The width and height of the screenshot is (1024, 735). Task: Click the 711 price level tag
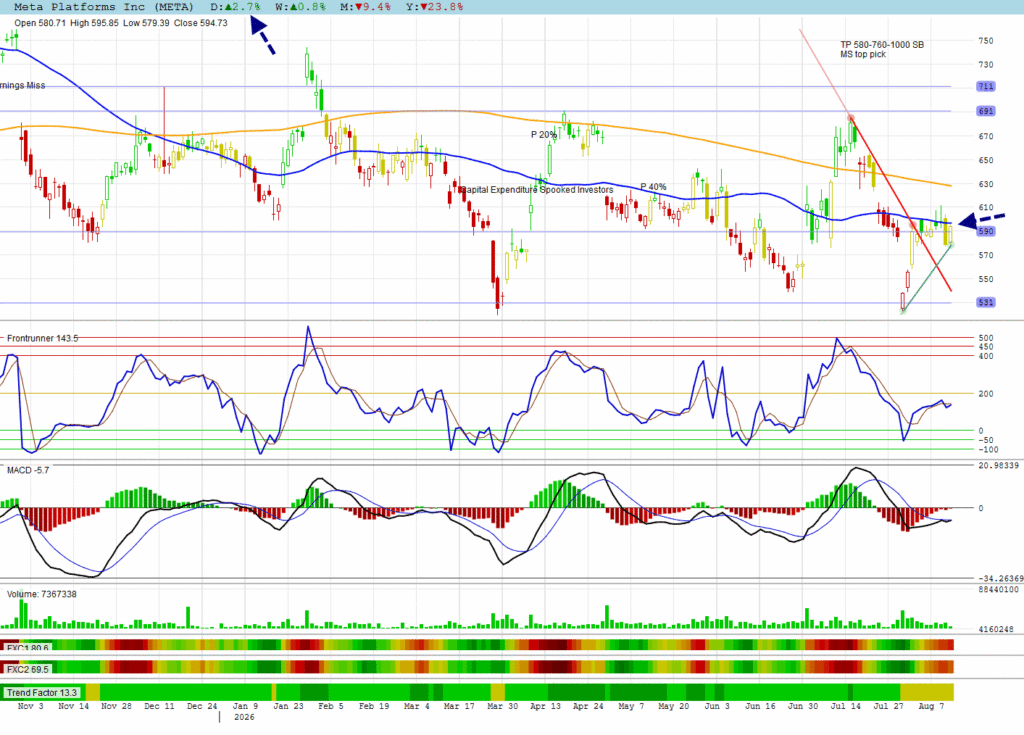[985, 86]
